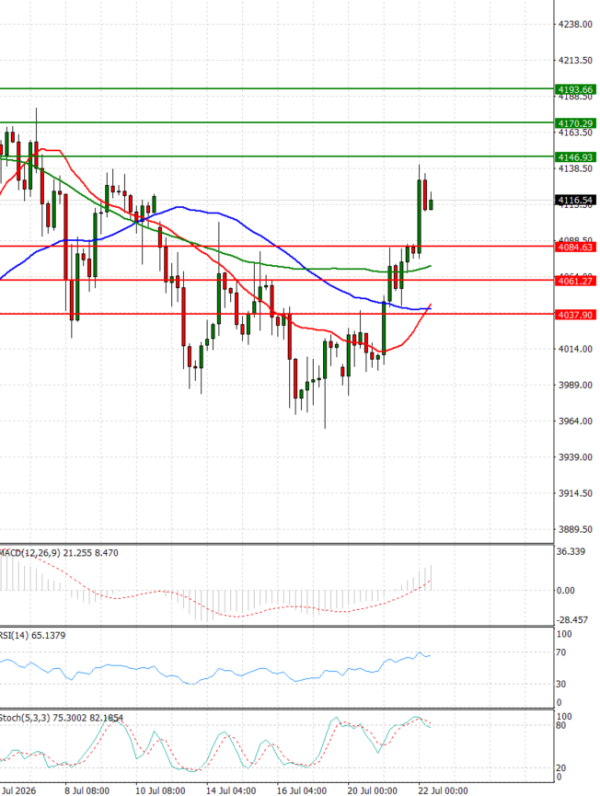The image size is (600, 796).
Task: Click the 4170.29 green resistance price label
Action: pos(576,123)
